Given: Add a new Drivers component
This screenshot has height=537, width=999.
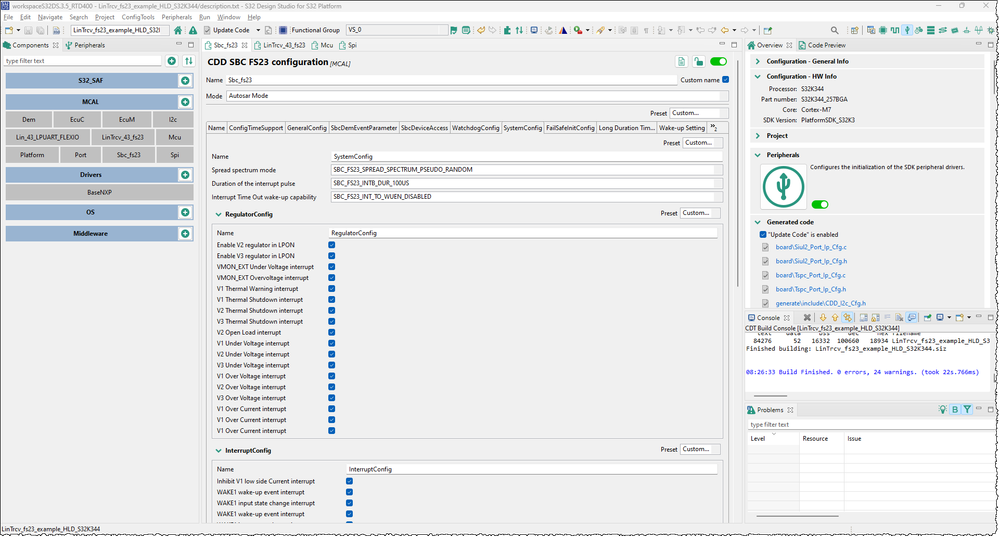Looking at the screenshot, I should point(185,175).
